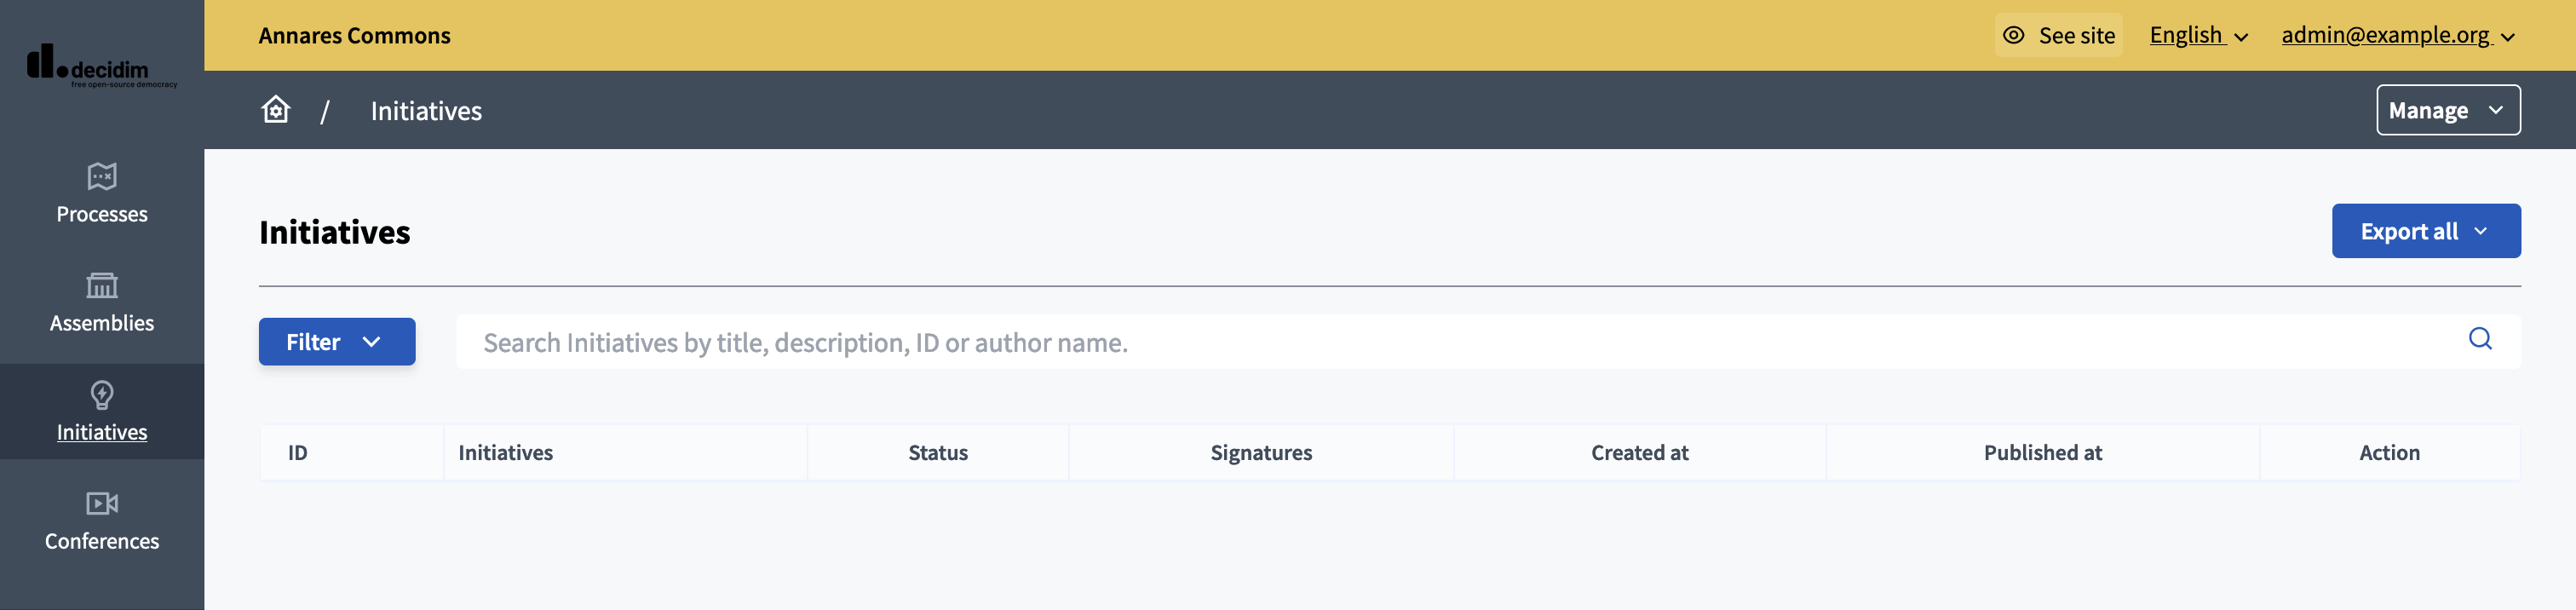Go to dashboard via home icon
The height and width of the screenshot is (610, 2576).
point(276,110)
